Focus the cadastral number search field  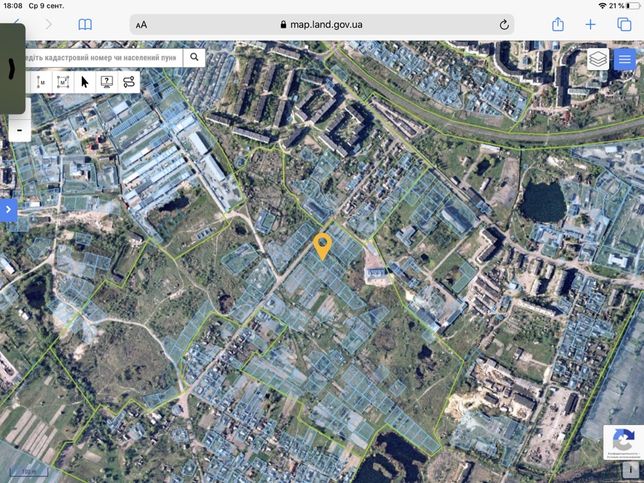point(103,58)
